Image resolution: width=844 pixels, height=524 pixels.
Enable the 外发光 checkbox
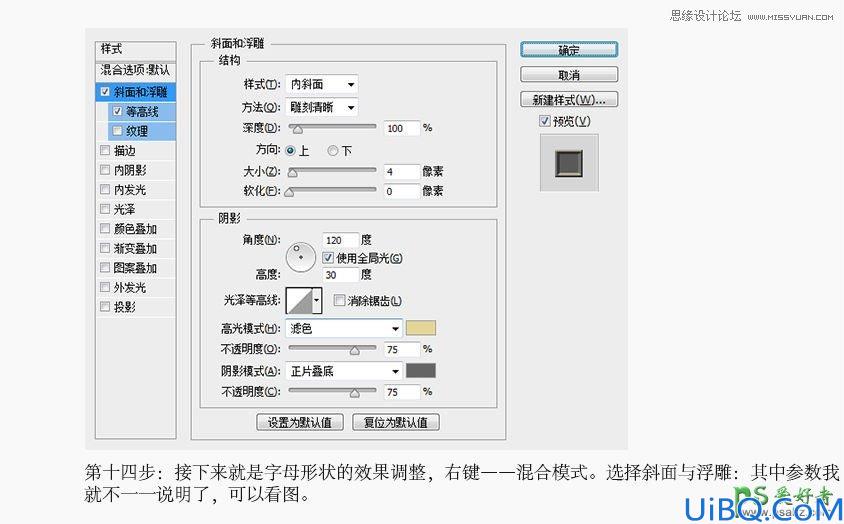(x=105, y=287)
